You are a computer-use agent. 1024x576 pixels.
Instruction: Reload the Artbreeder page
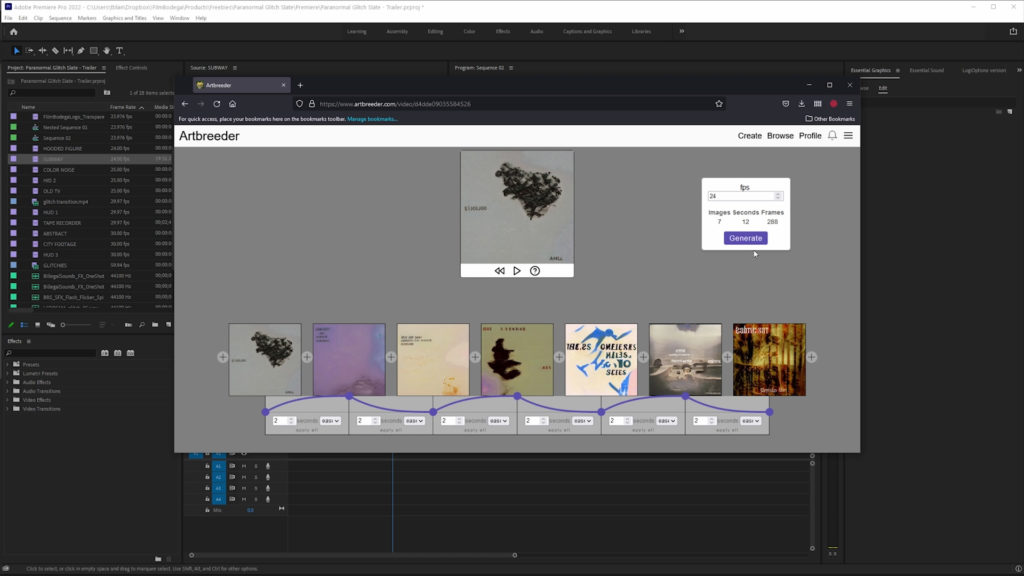tap(217, 104)
